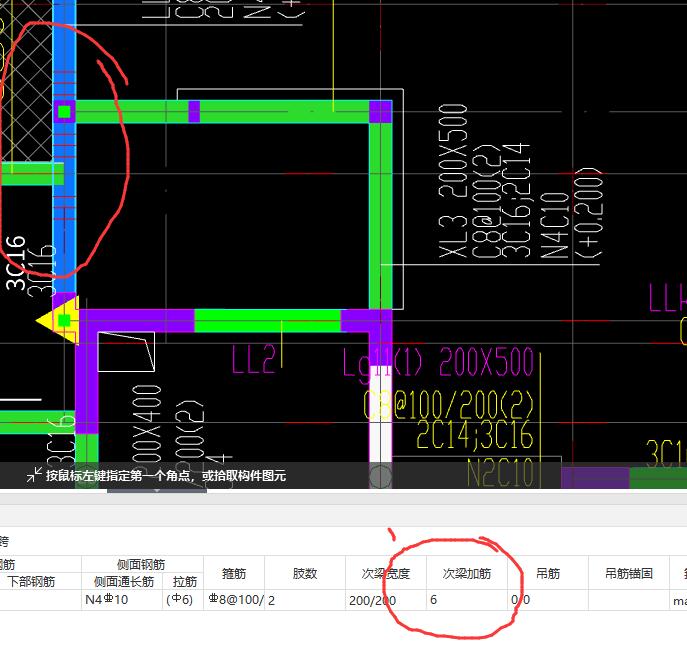
Task: Click the '侧面钢筋' group header
Action: [x=141, y=564]
